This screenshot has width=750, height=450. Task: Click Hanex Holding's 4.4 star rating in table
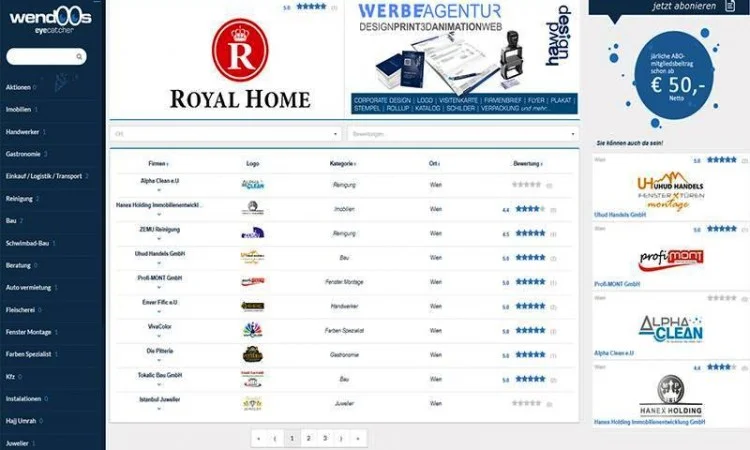pyautogui.click(x=530, y=209)
